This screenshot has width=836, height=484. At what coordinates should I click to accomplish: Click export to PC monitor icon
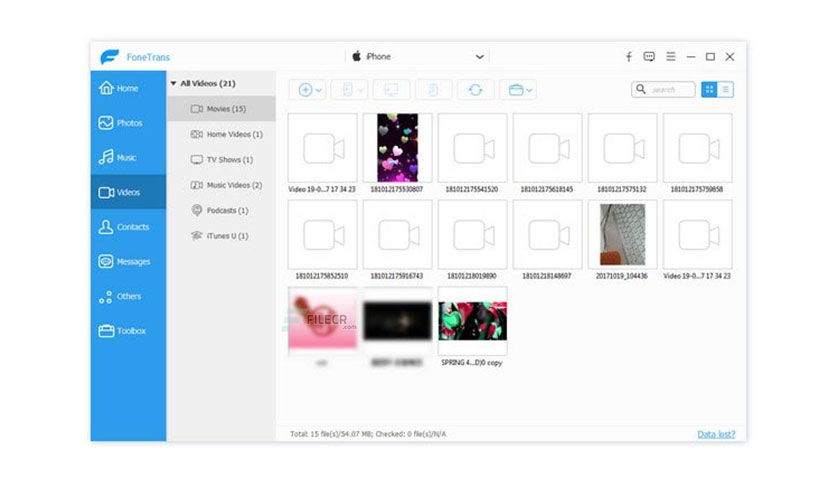click(x=391, y=90)
